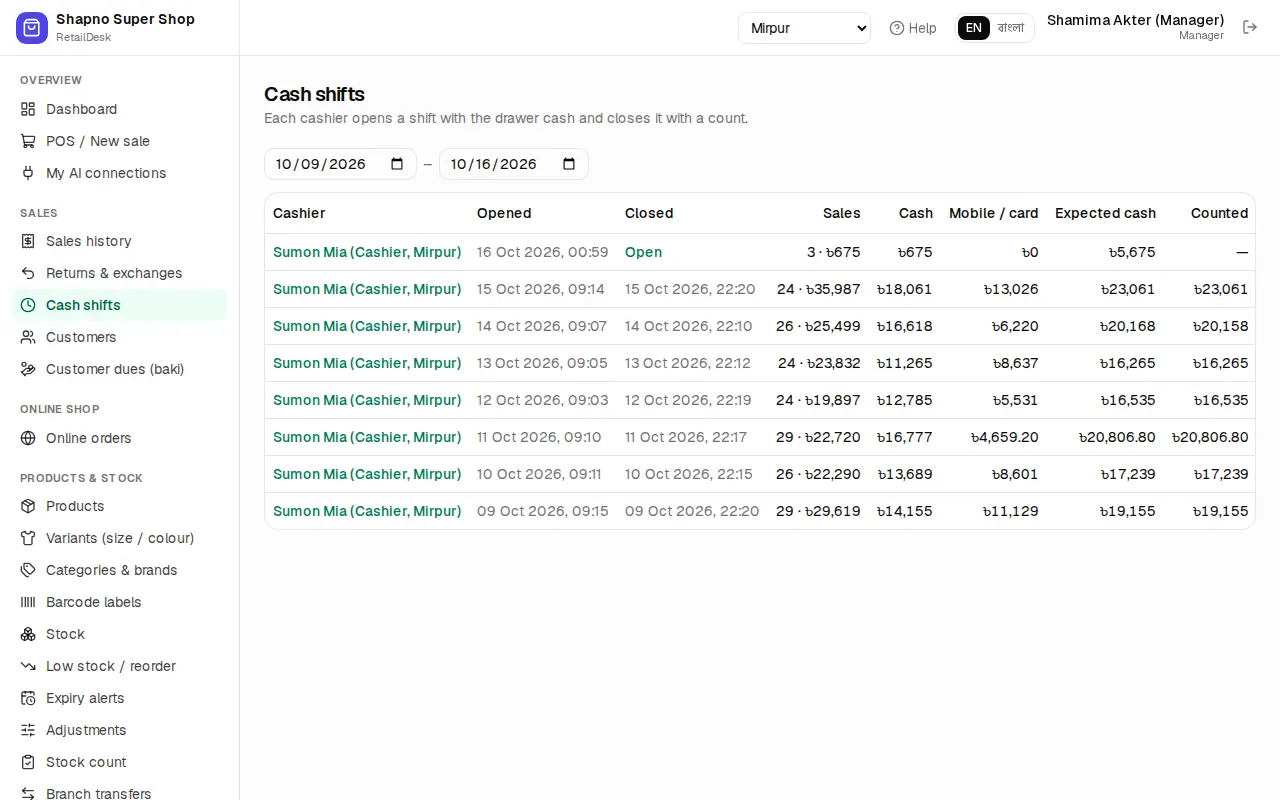Open calendar picker for start date 10/09/2026
The image size is (1280, 800).
(x=397, y=164)
